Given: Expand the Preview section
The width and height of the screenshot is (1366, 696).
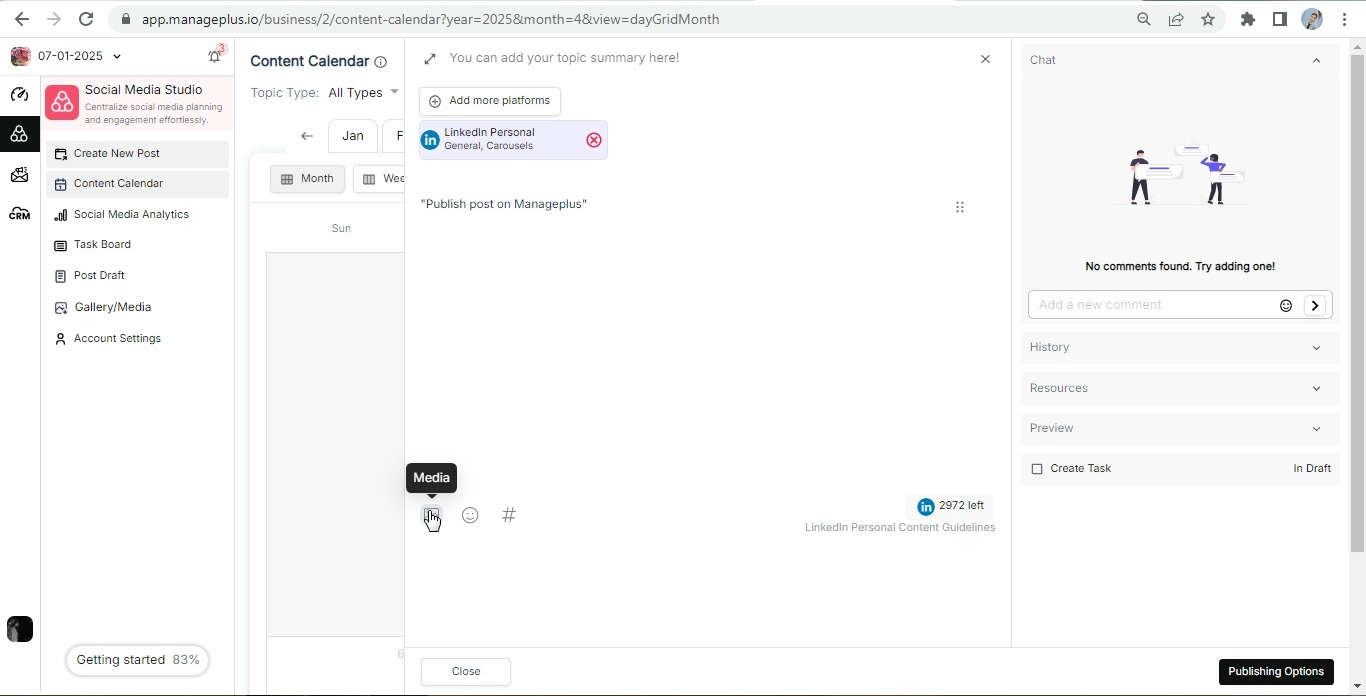Looking at the screenshot, I should [1180, 428].
